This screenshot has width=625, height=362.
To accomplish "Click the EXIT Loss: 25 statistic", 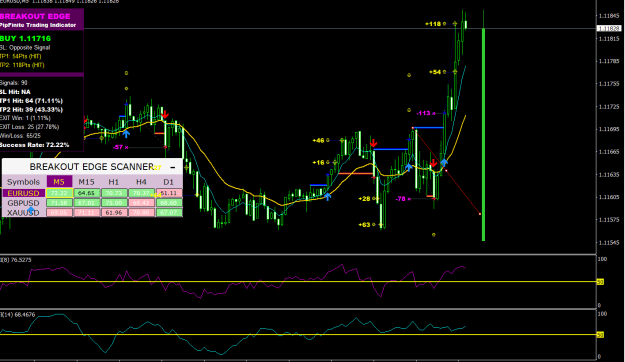I will [29, 127].
